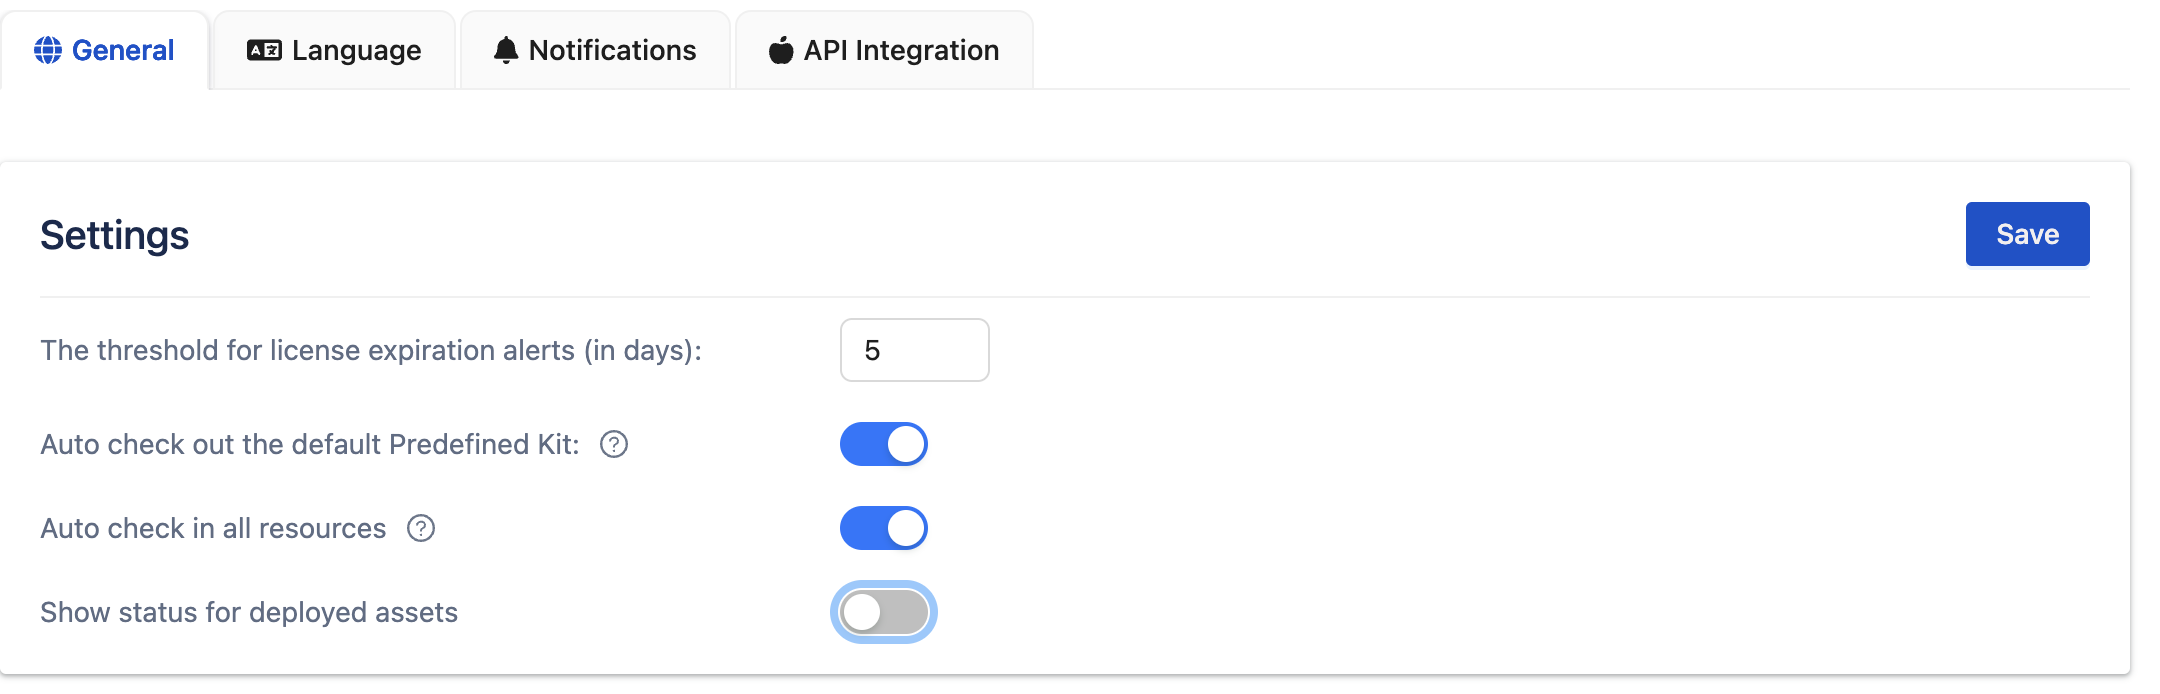Click the bell icon for Notifications
Screen dimensions: 2160x694
click(x=506, y=50)
